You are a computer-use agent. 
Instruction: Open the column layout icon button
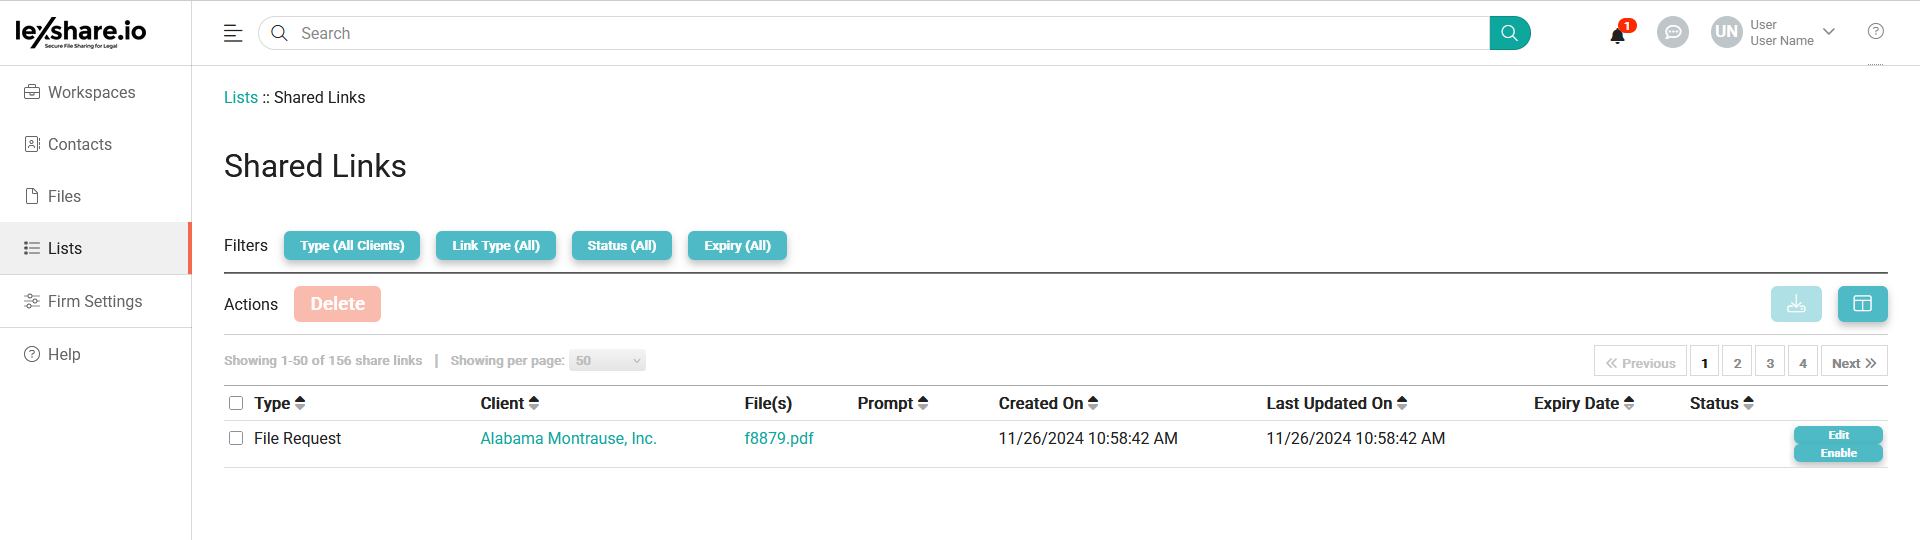(1862, 304)
